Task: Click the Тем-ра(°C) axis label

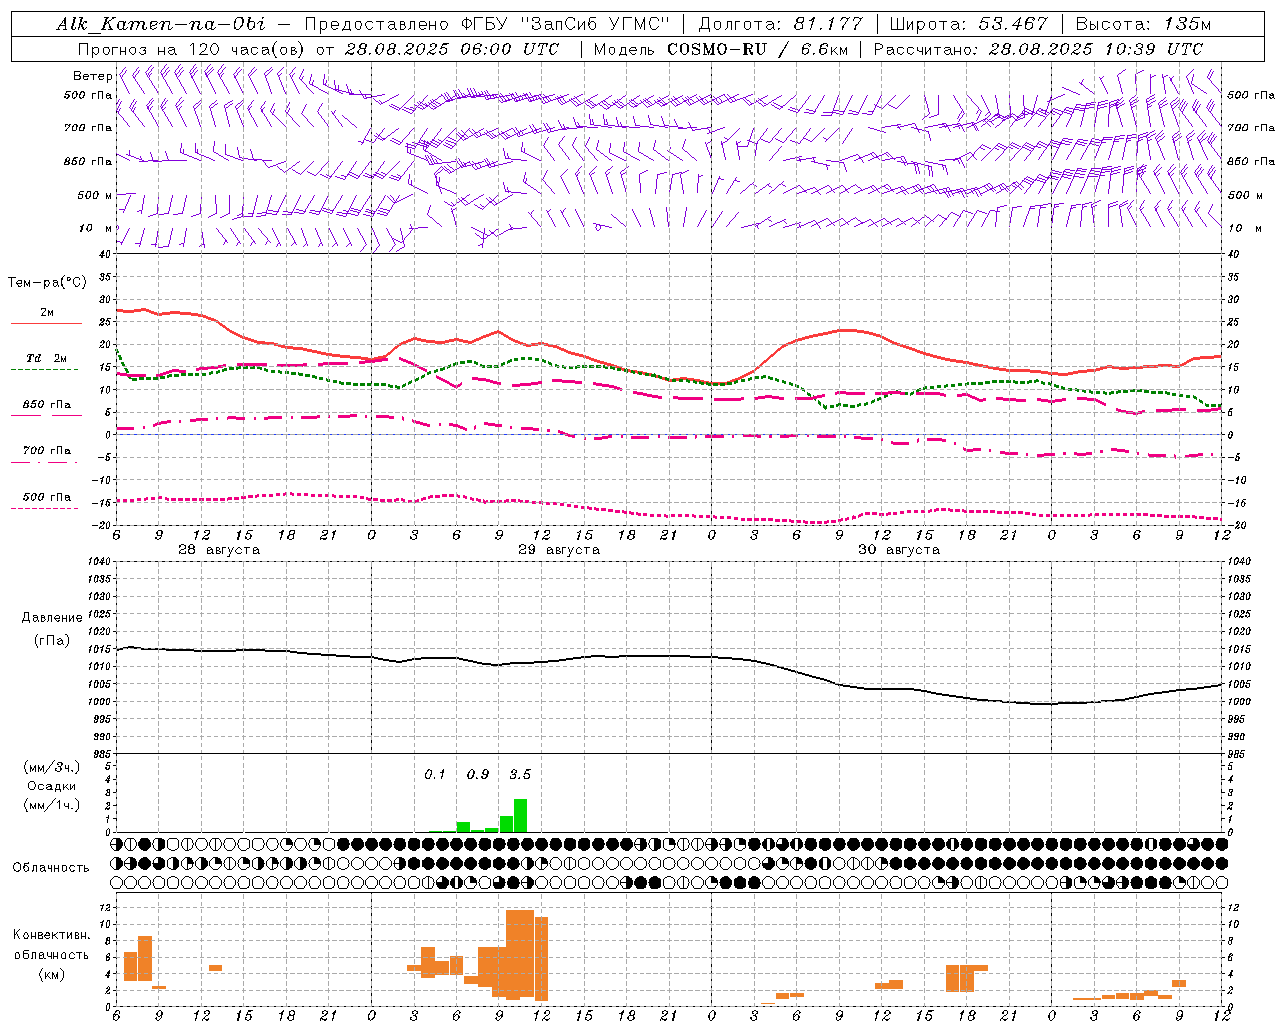Action: (47, 283)
